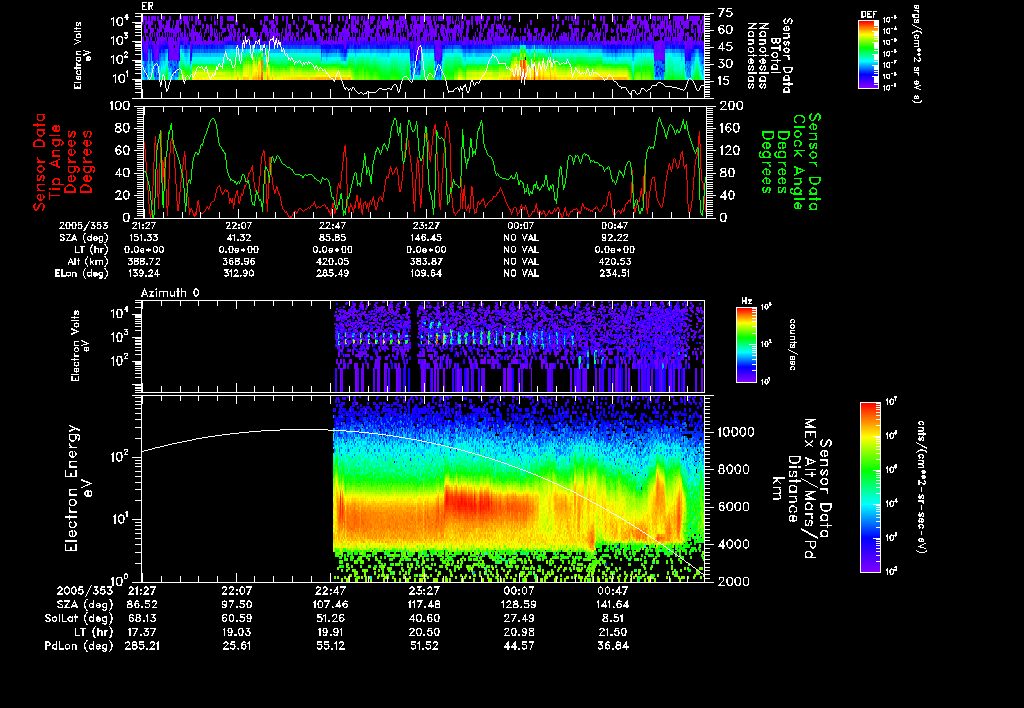Click inside the Azimuth 0 spectrogram panel
Viewport: 1024px width, 708px height.
point(423,346)
